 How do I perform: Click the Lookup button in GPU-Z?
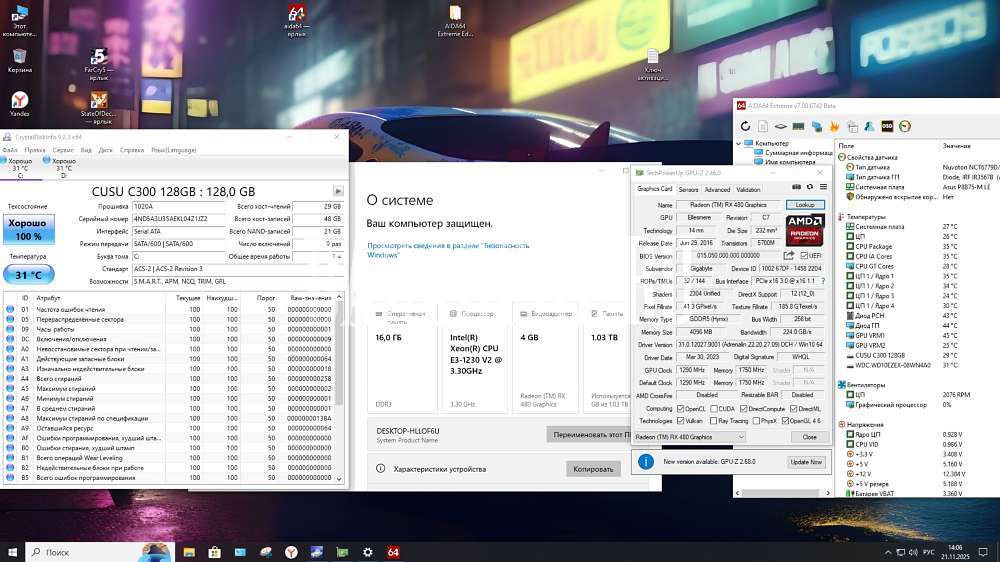tap(805, 204)
